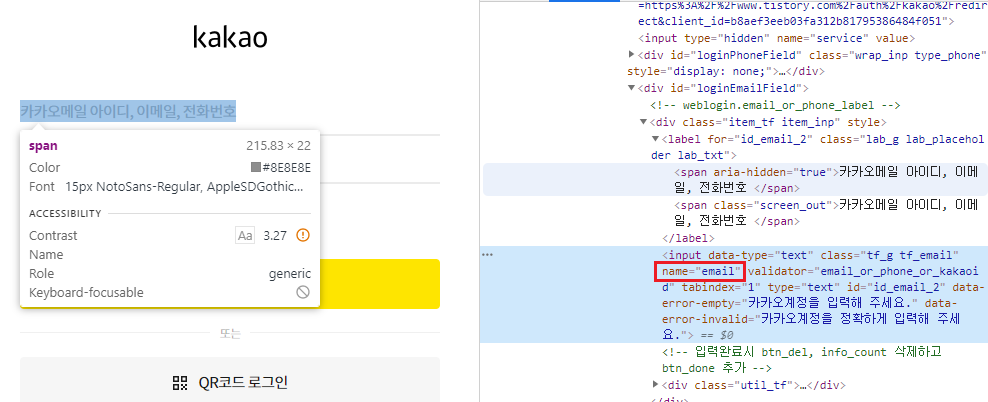Image resolution: width=988 pixels, height=402 pixels.
Task: Click the three-dot menu beside input row
Action: pyautogui.click(x=487, y=255)
